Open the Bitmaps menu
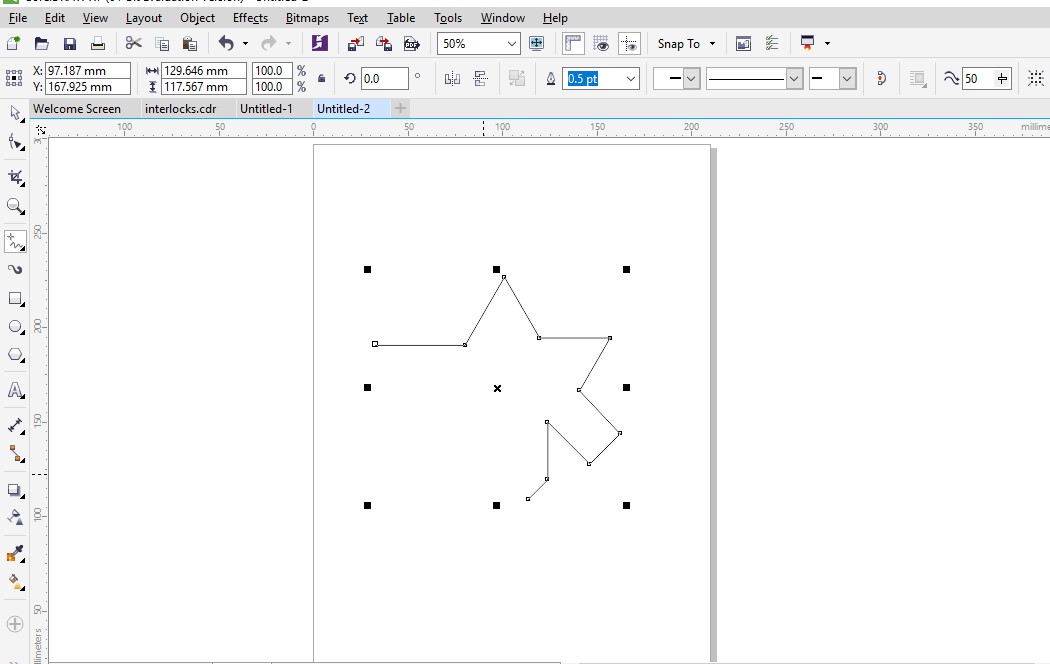1050x664 pixels. click(307, 18)
